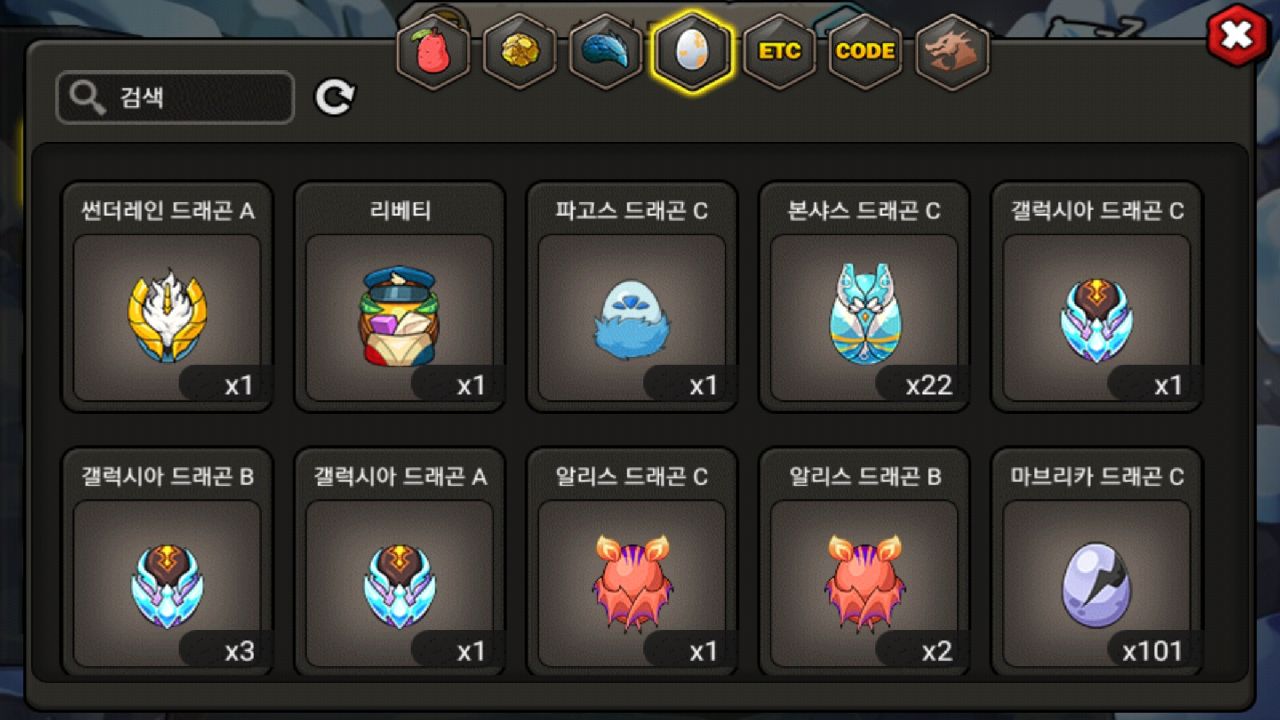This screenshot has height=720, width=1280.
Task: Select the 본샤스 드래곤 C egg
Action: pos(864,296)
